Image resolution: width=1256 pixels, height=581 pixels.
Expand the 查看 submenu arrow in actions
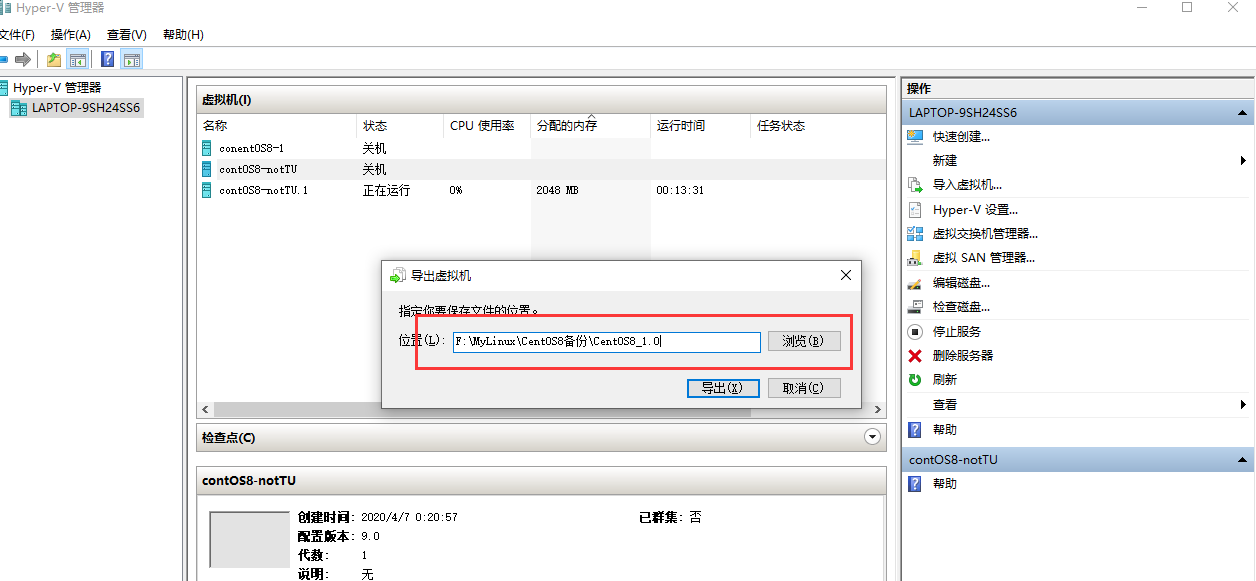1243,405
